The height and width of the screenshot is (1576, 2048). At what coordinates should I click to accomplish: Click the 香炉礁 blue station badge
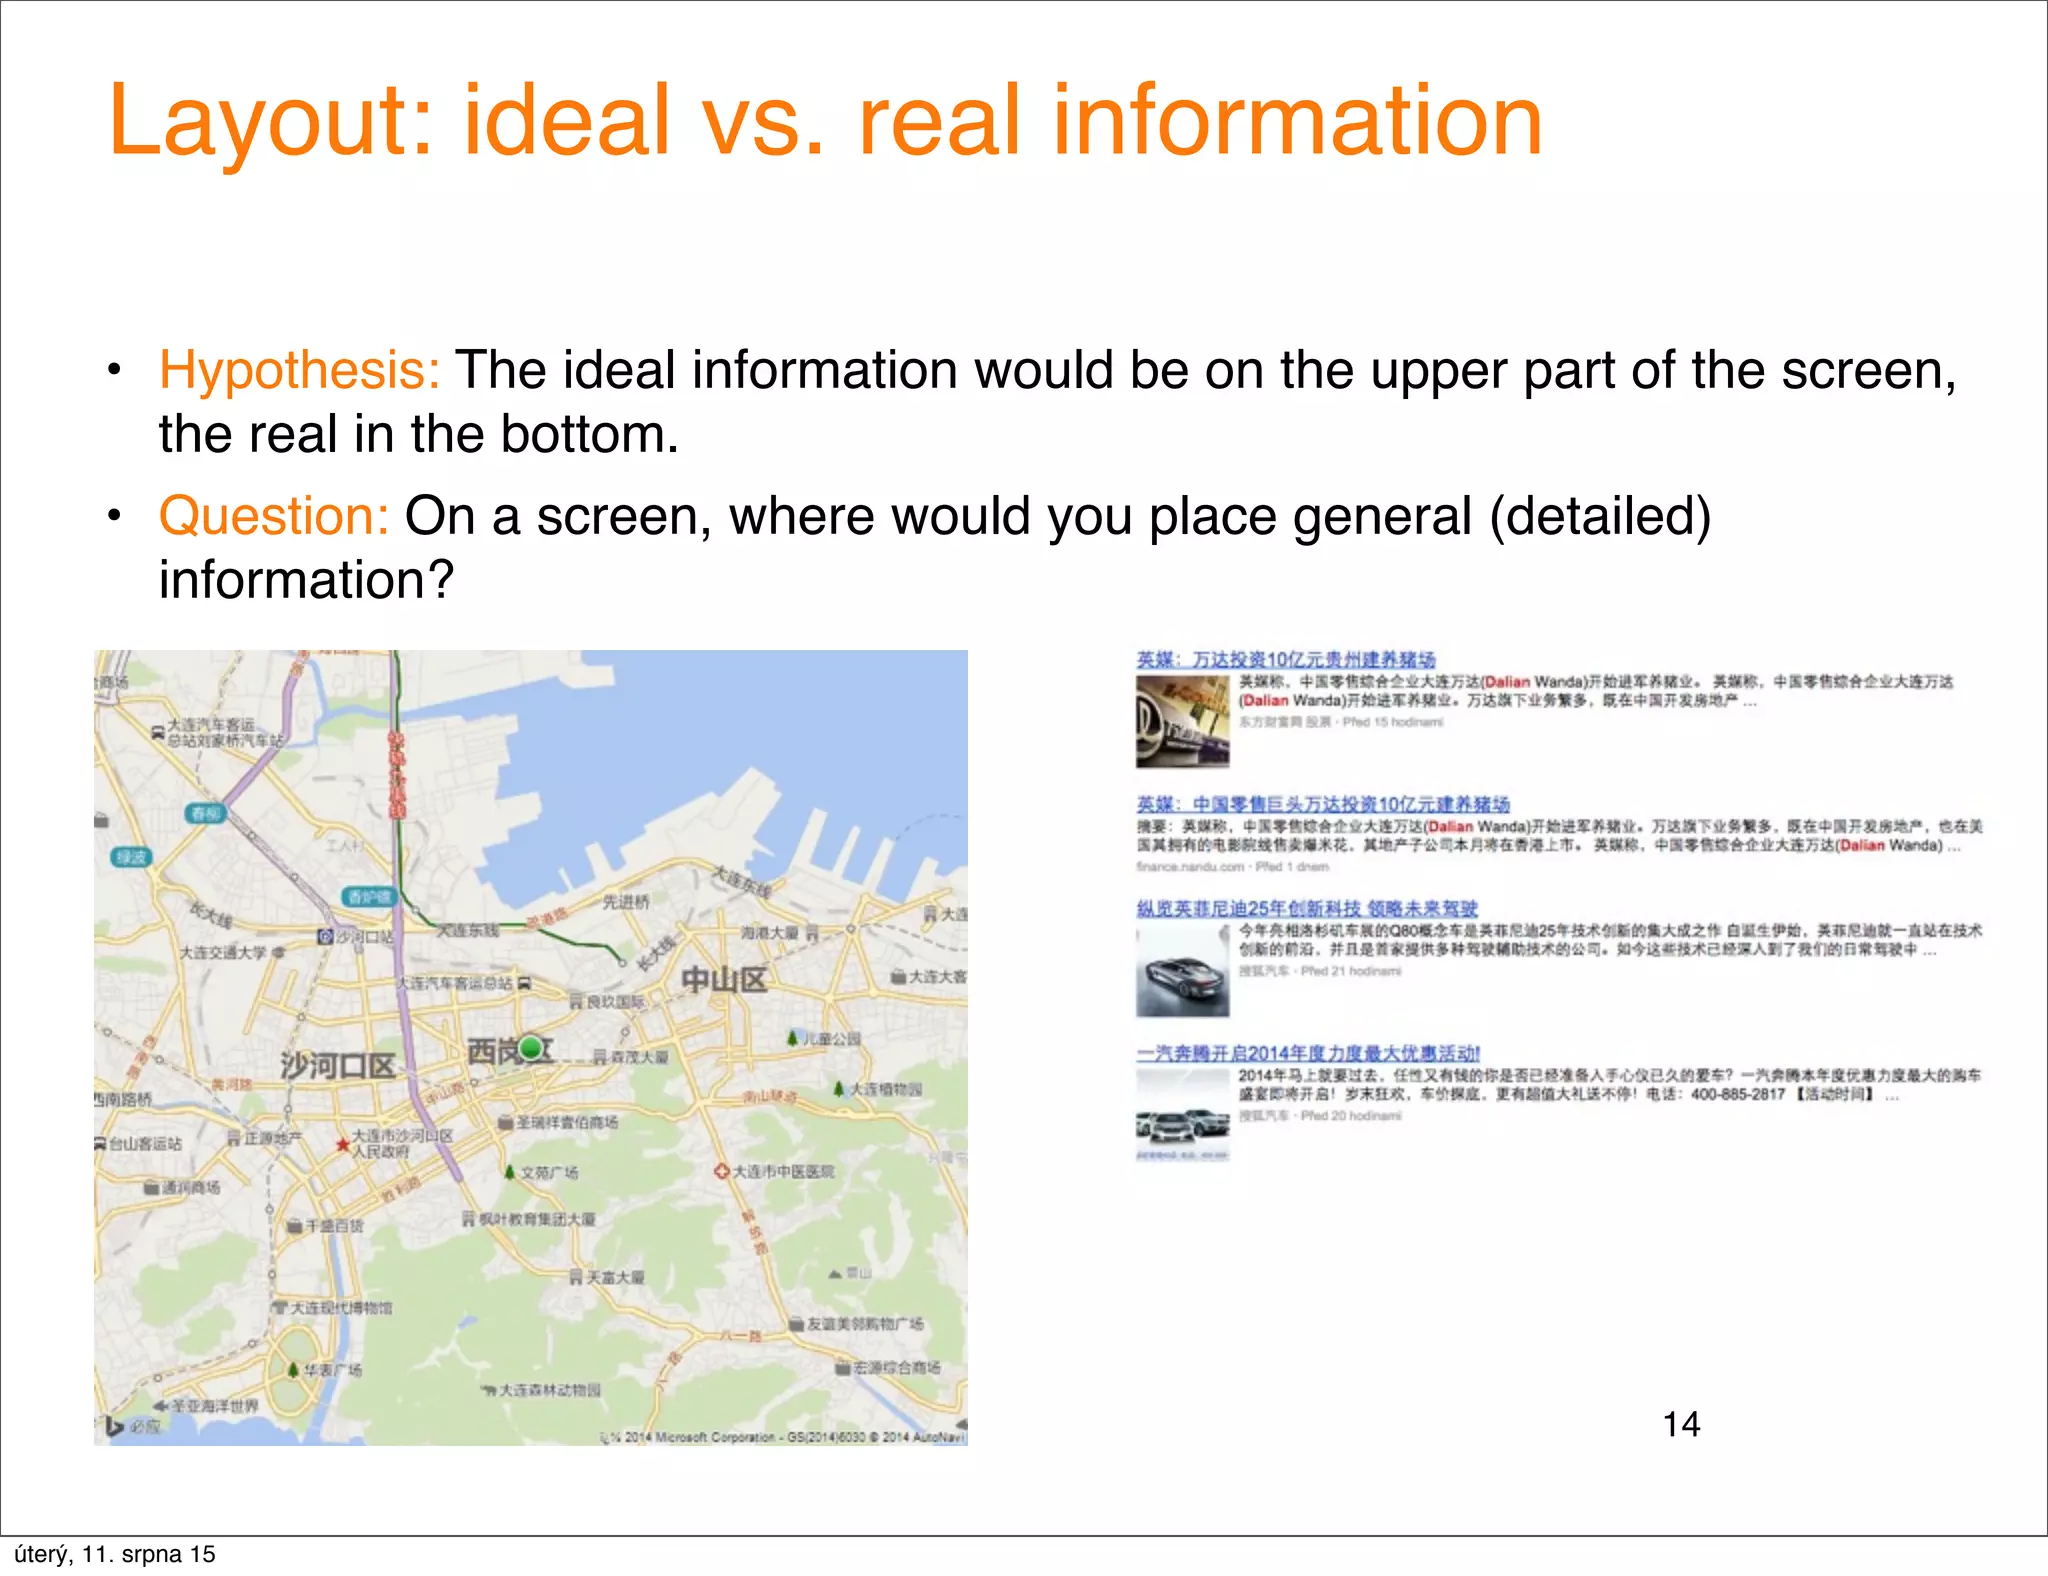click(x=369, y=897)
